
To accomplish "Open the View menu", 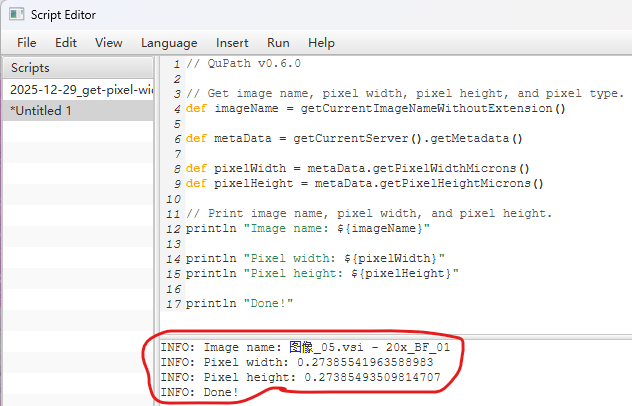I will 109,43.
